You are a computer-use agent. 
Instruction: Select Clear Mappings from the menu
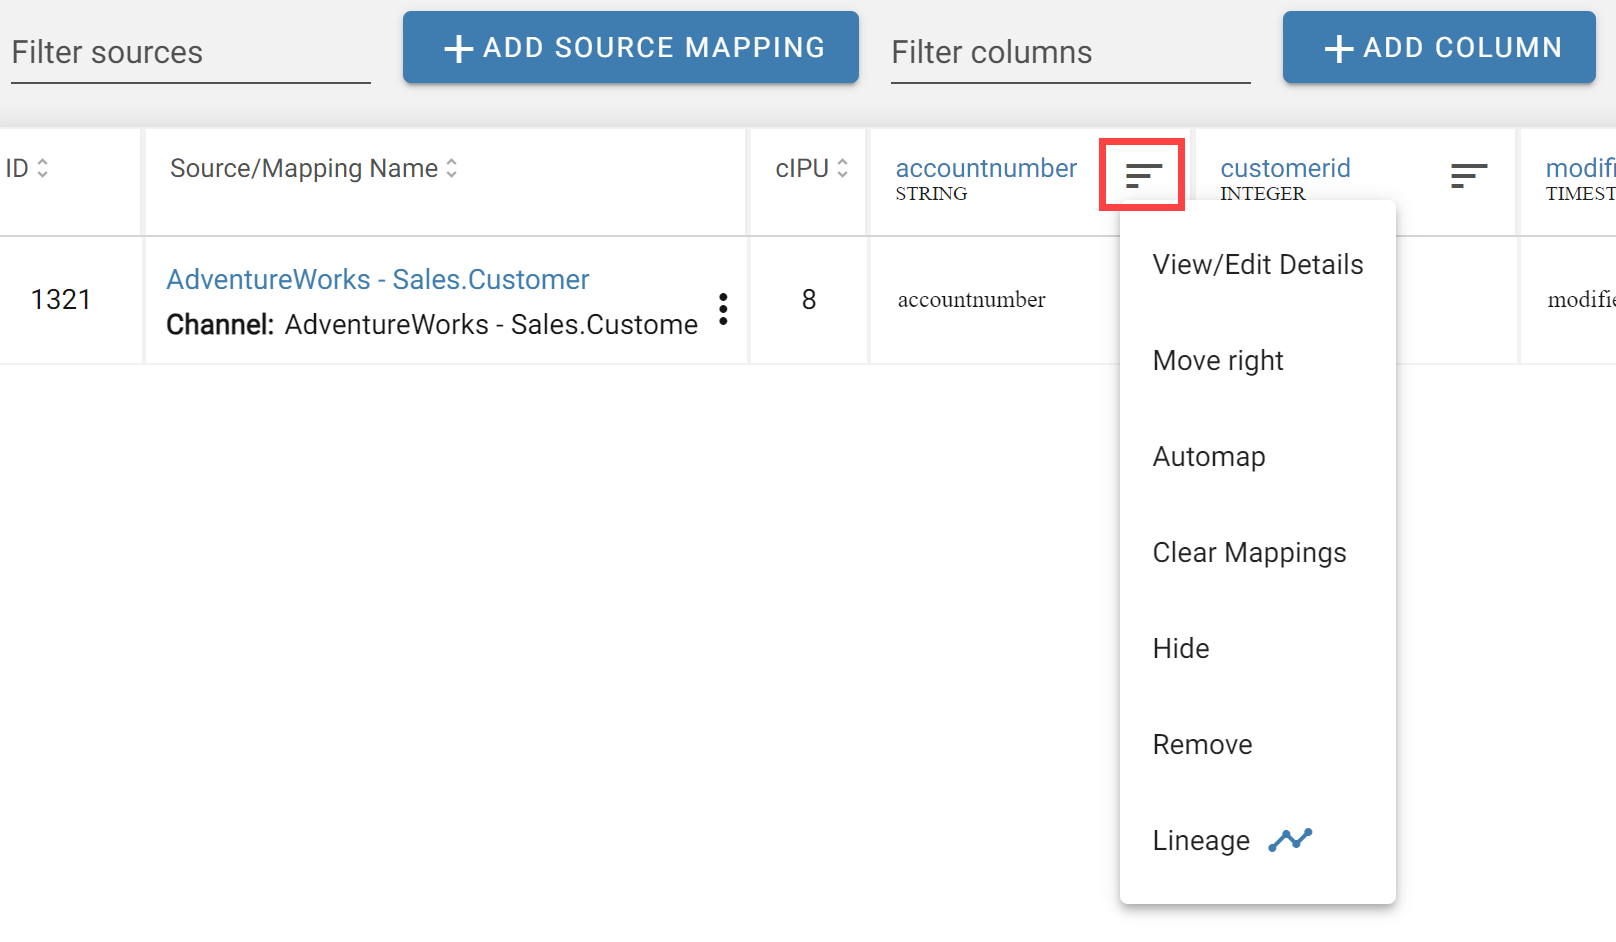(1249, 551)
